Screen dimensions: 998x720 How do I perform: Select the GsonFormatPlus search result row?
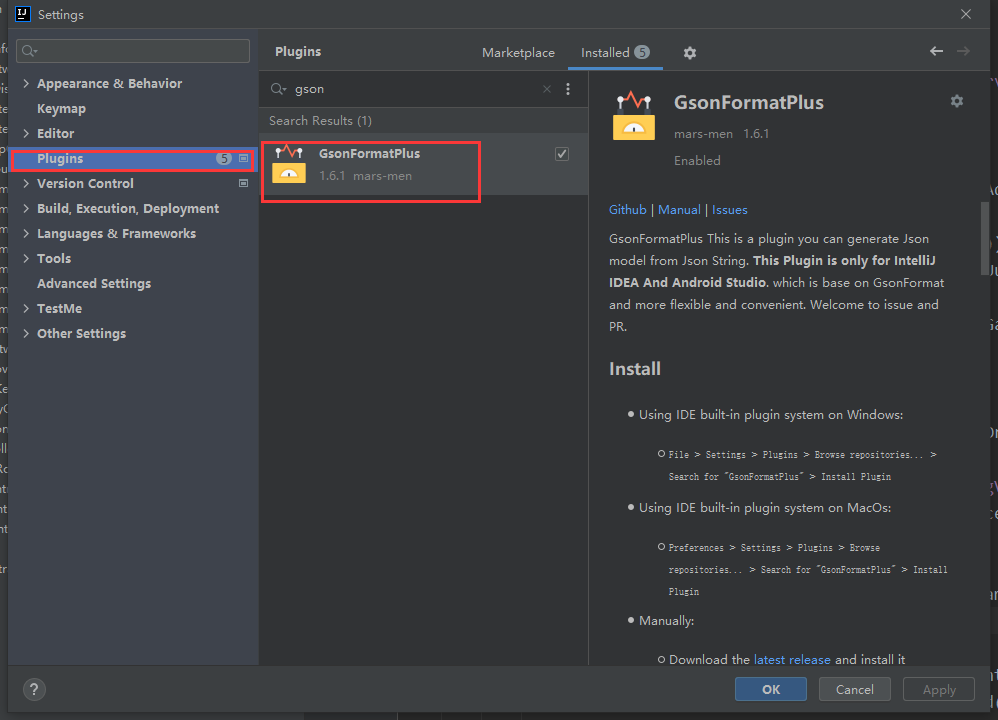[x=424, y=164]
